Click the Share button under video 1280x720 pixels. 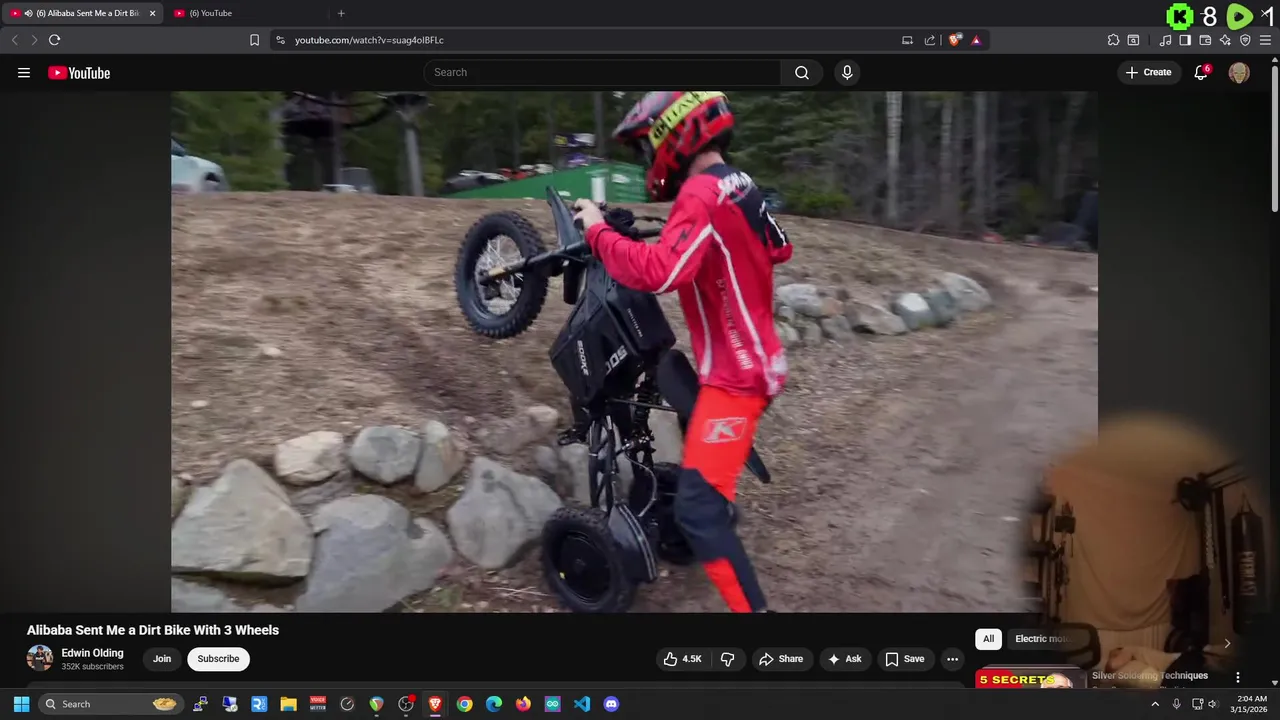pyautogui.click(x=781, y=659)
